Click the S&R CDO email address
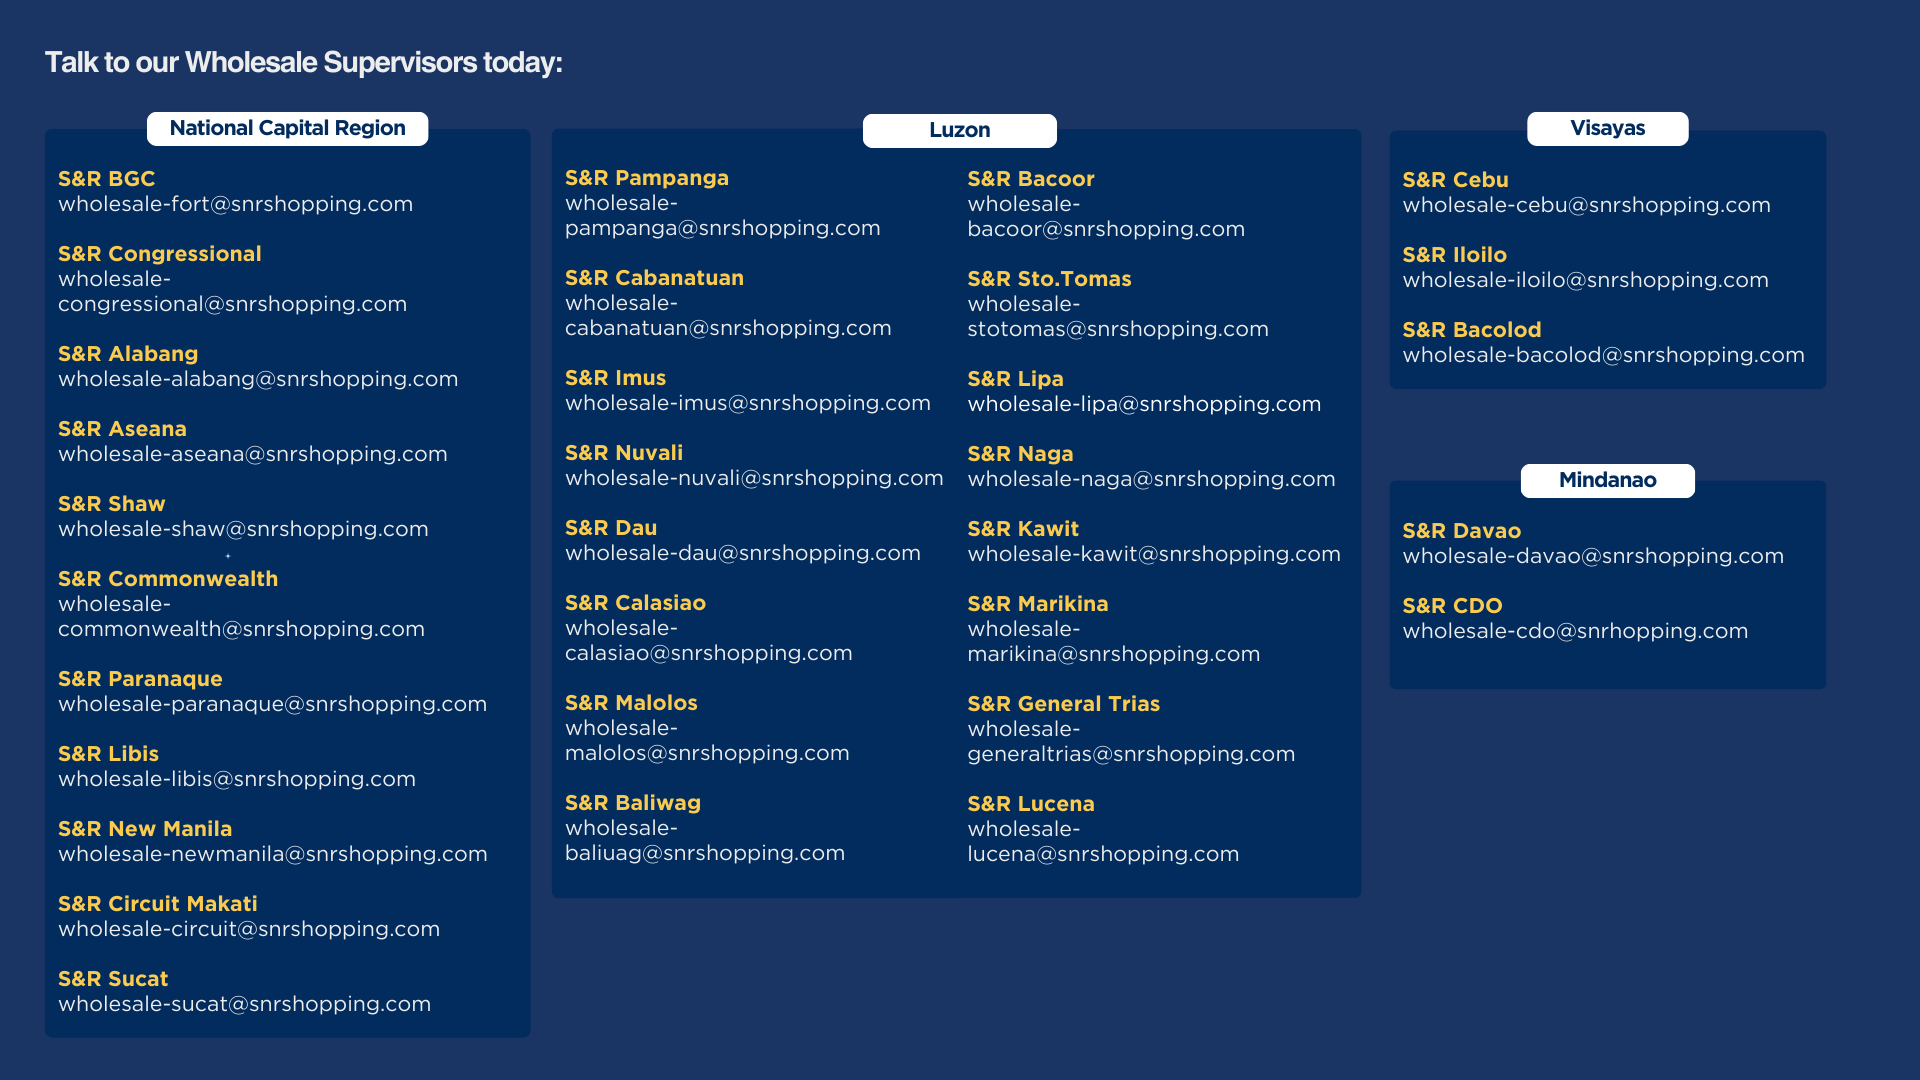Image resolution: width=1920 pixels, height=1080 pixels. point(1575,631)
